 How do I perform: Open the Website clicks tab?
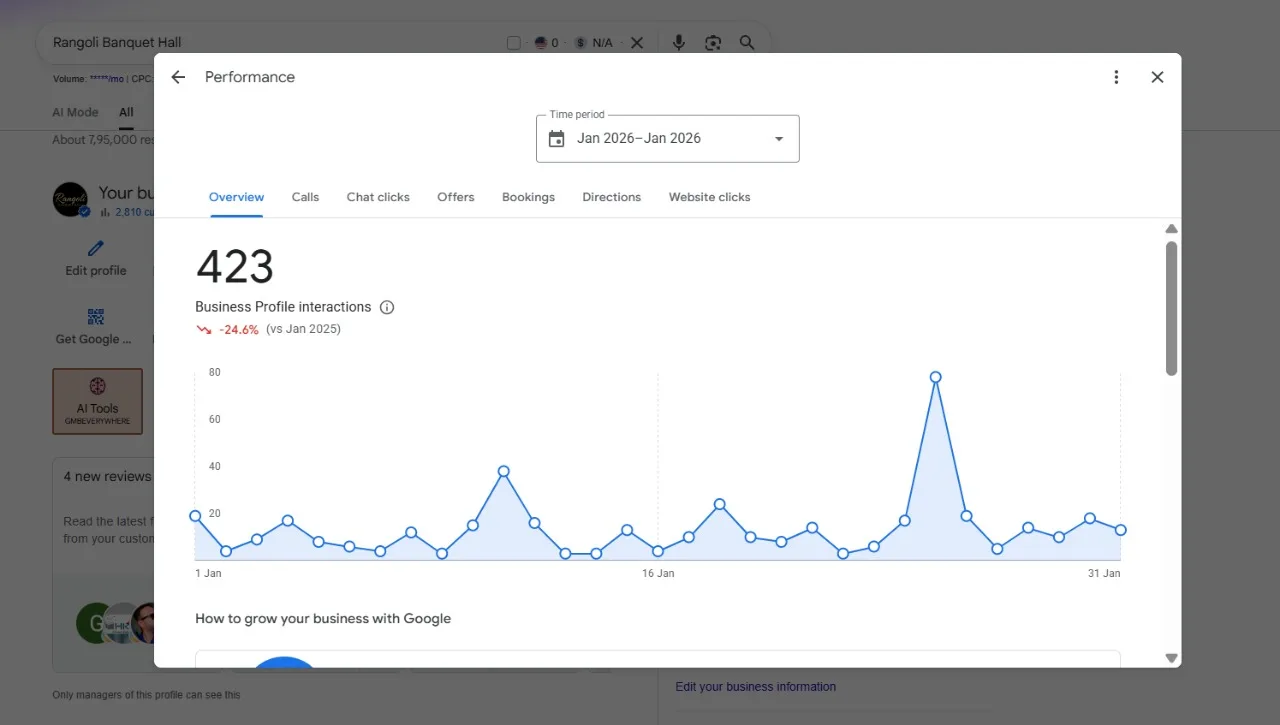pos(709,197)
